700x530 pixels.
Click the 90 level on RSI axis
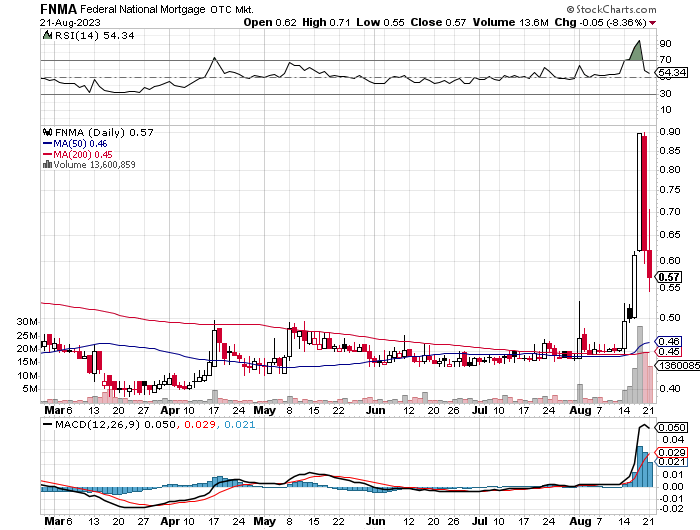[x=665, y=43]
